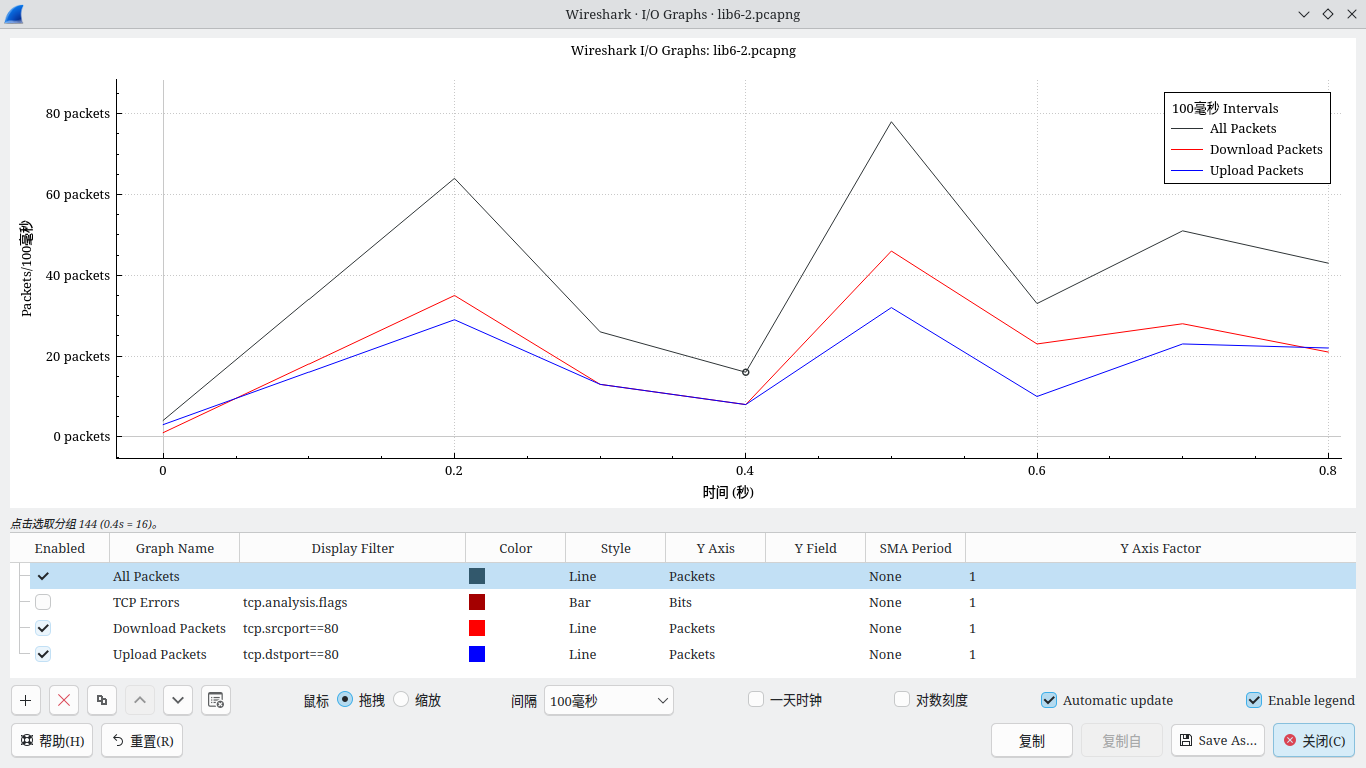Clear all graphs from the list
This screenshot has height=768, width=1366.
click(216, 700)
